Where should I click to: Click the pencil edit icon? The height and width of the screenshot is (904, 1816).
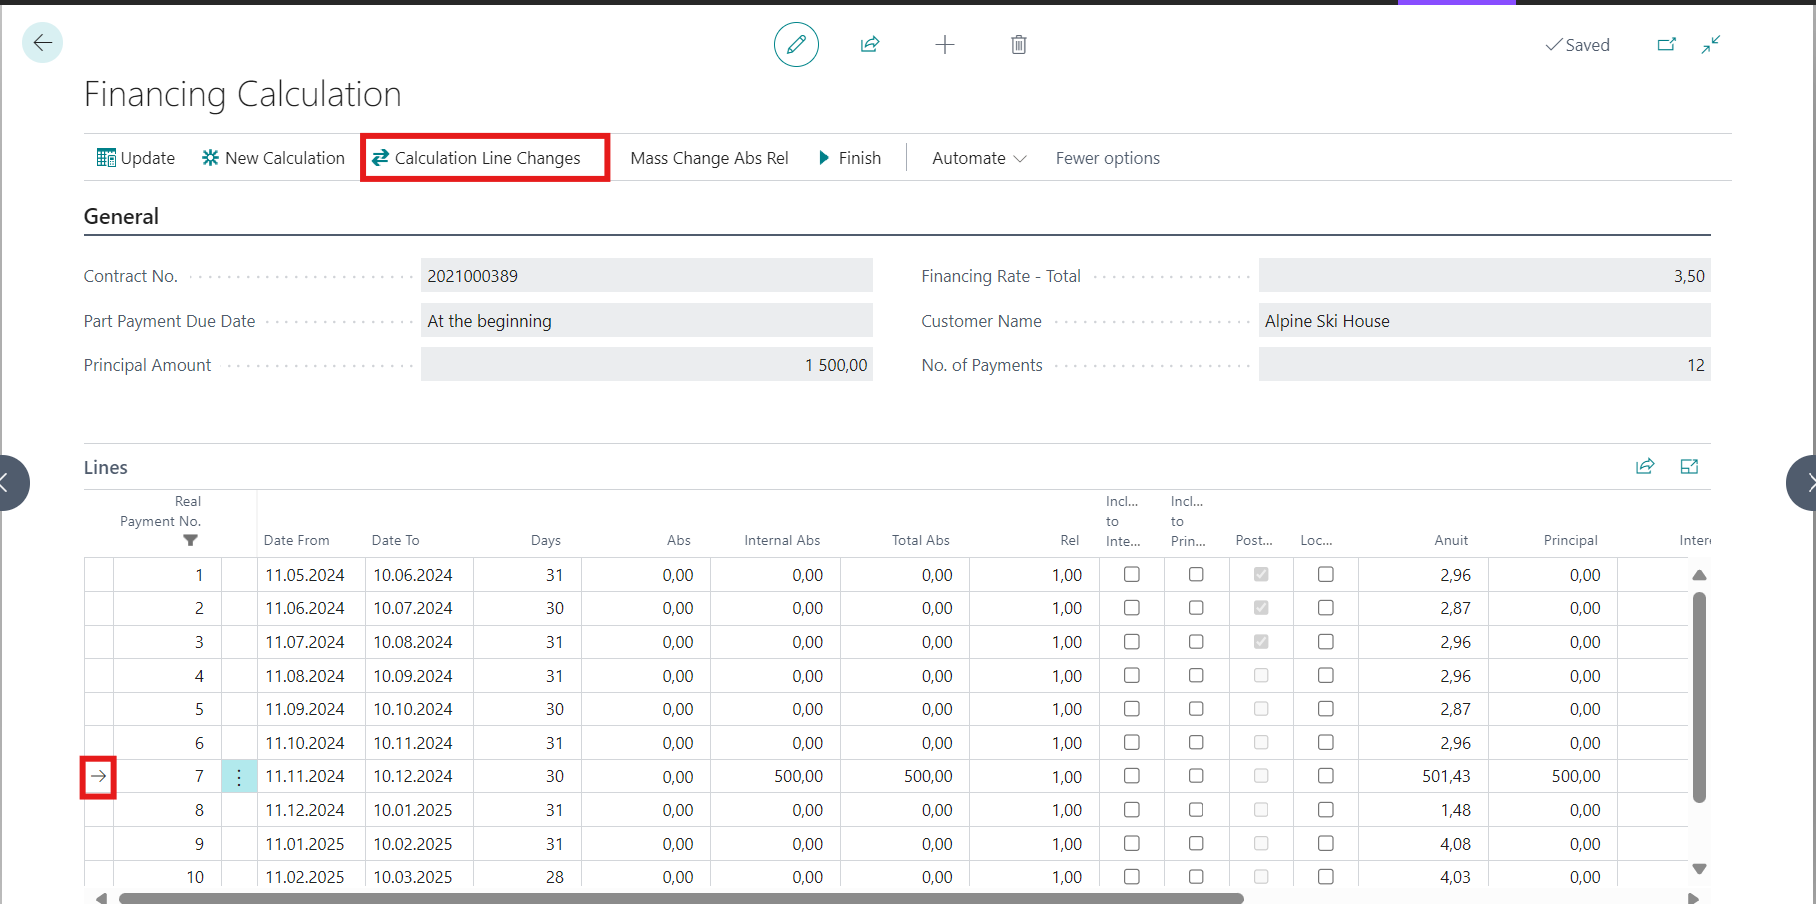point(796,45)
